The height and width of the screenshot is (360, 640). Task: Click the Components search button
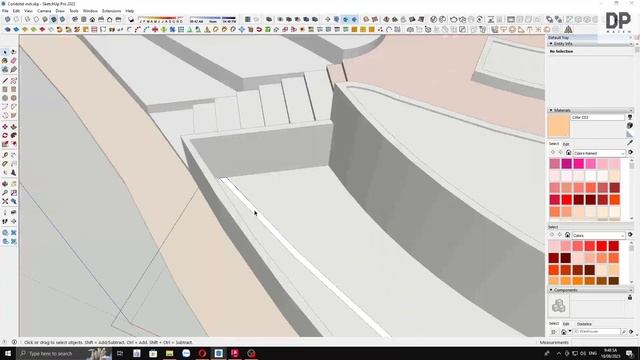click(x=624, y=332)
